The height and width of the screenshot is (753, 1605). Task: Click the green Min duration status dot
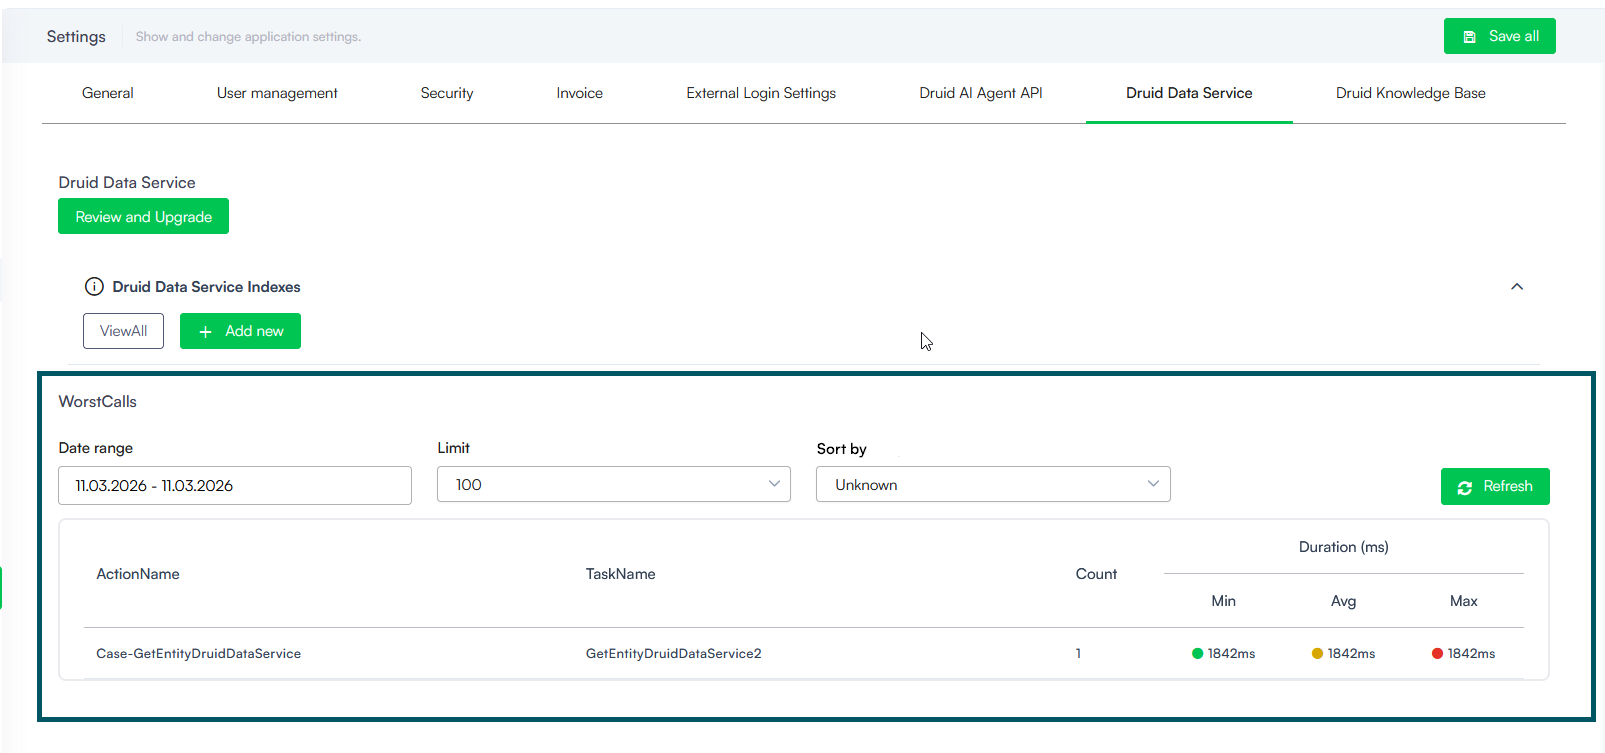[x=1197, y=654]
